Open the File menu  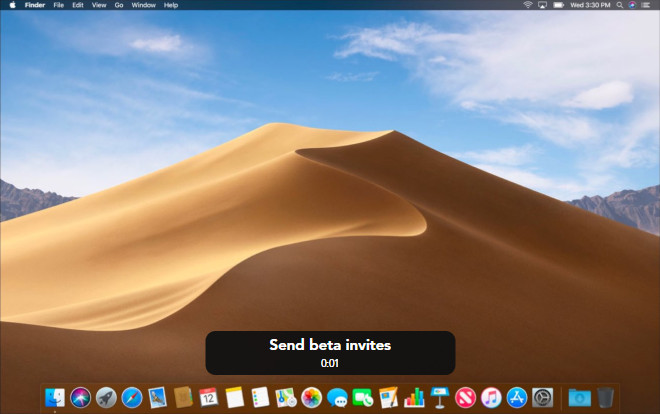[x=59, y=5]
